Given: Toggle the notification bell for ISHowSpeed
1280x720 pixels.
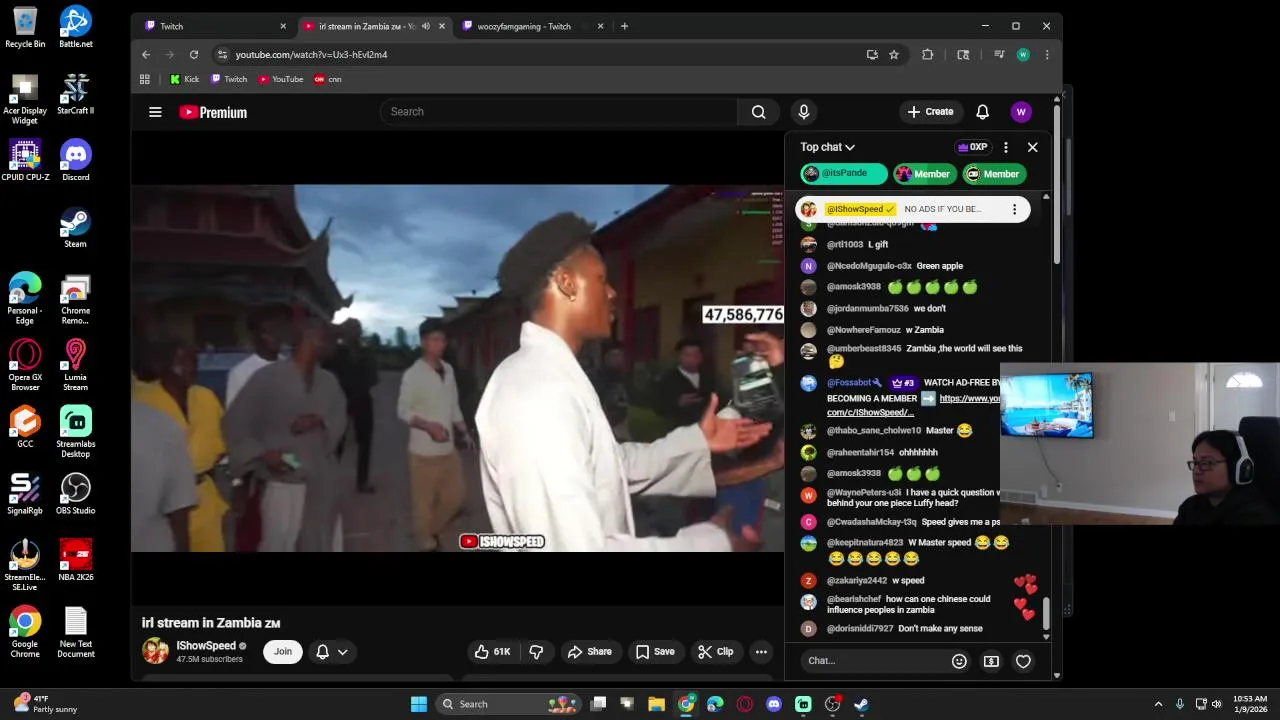Looking at the screenshot, I should coord(323,652).
